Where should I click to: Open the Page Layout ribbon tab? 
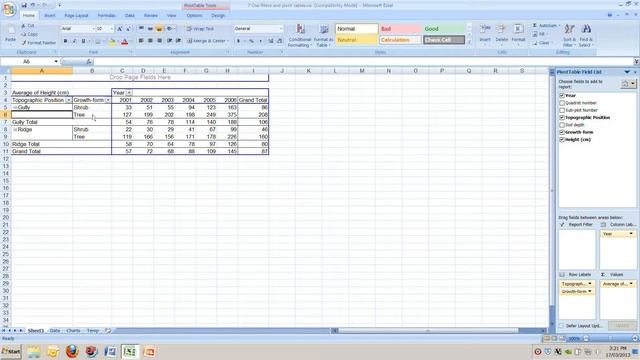pos(76,16)
